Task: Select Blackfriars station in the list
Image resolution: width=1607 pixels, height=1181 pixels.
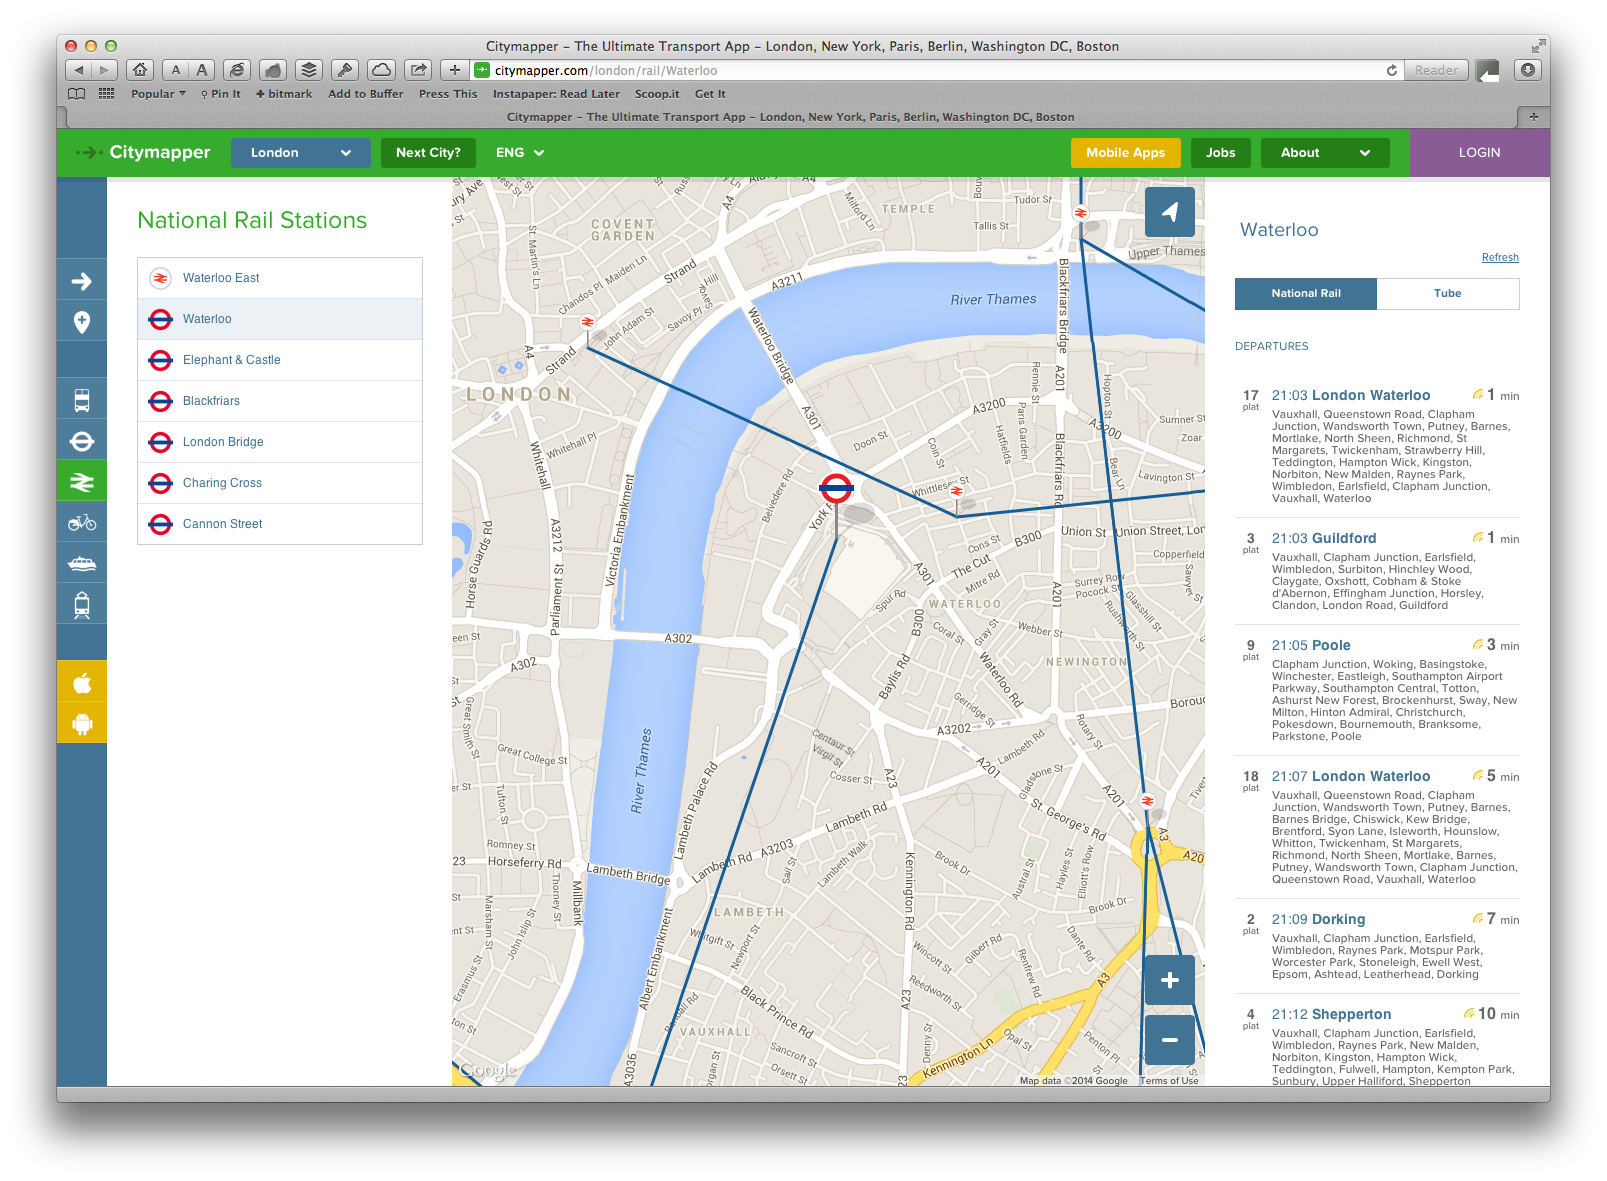Action: (280, 401)
